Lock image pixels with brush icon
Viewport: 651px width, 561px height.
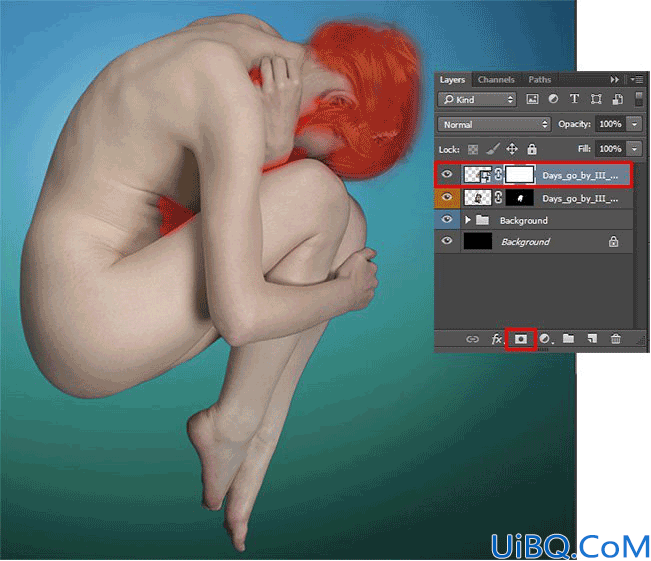tap(492, 149)
